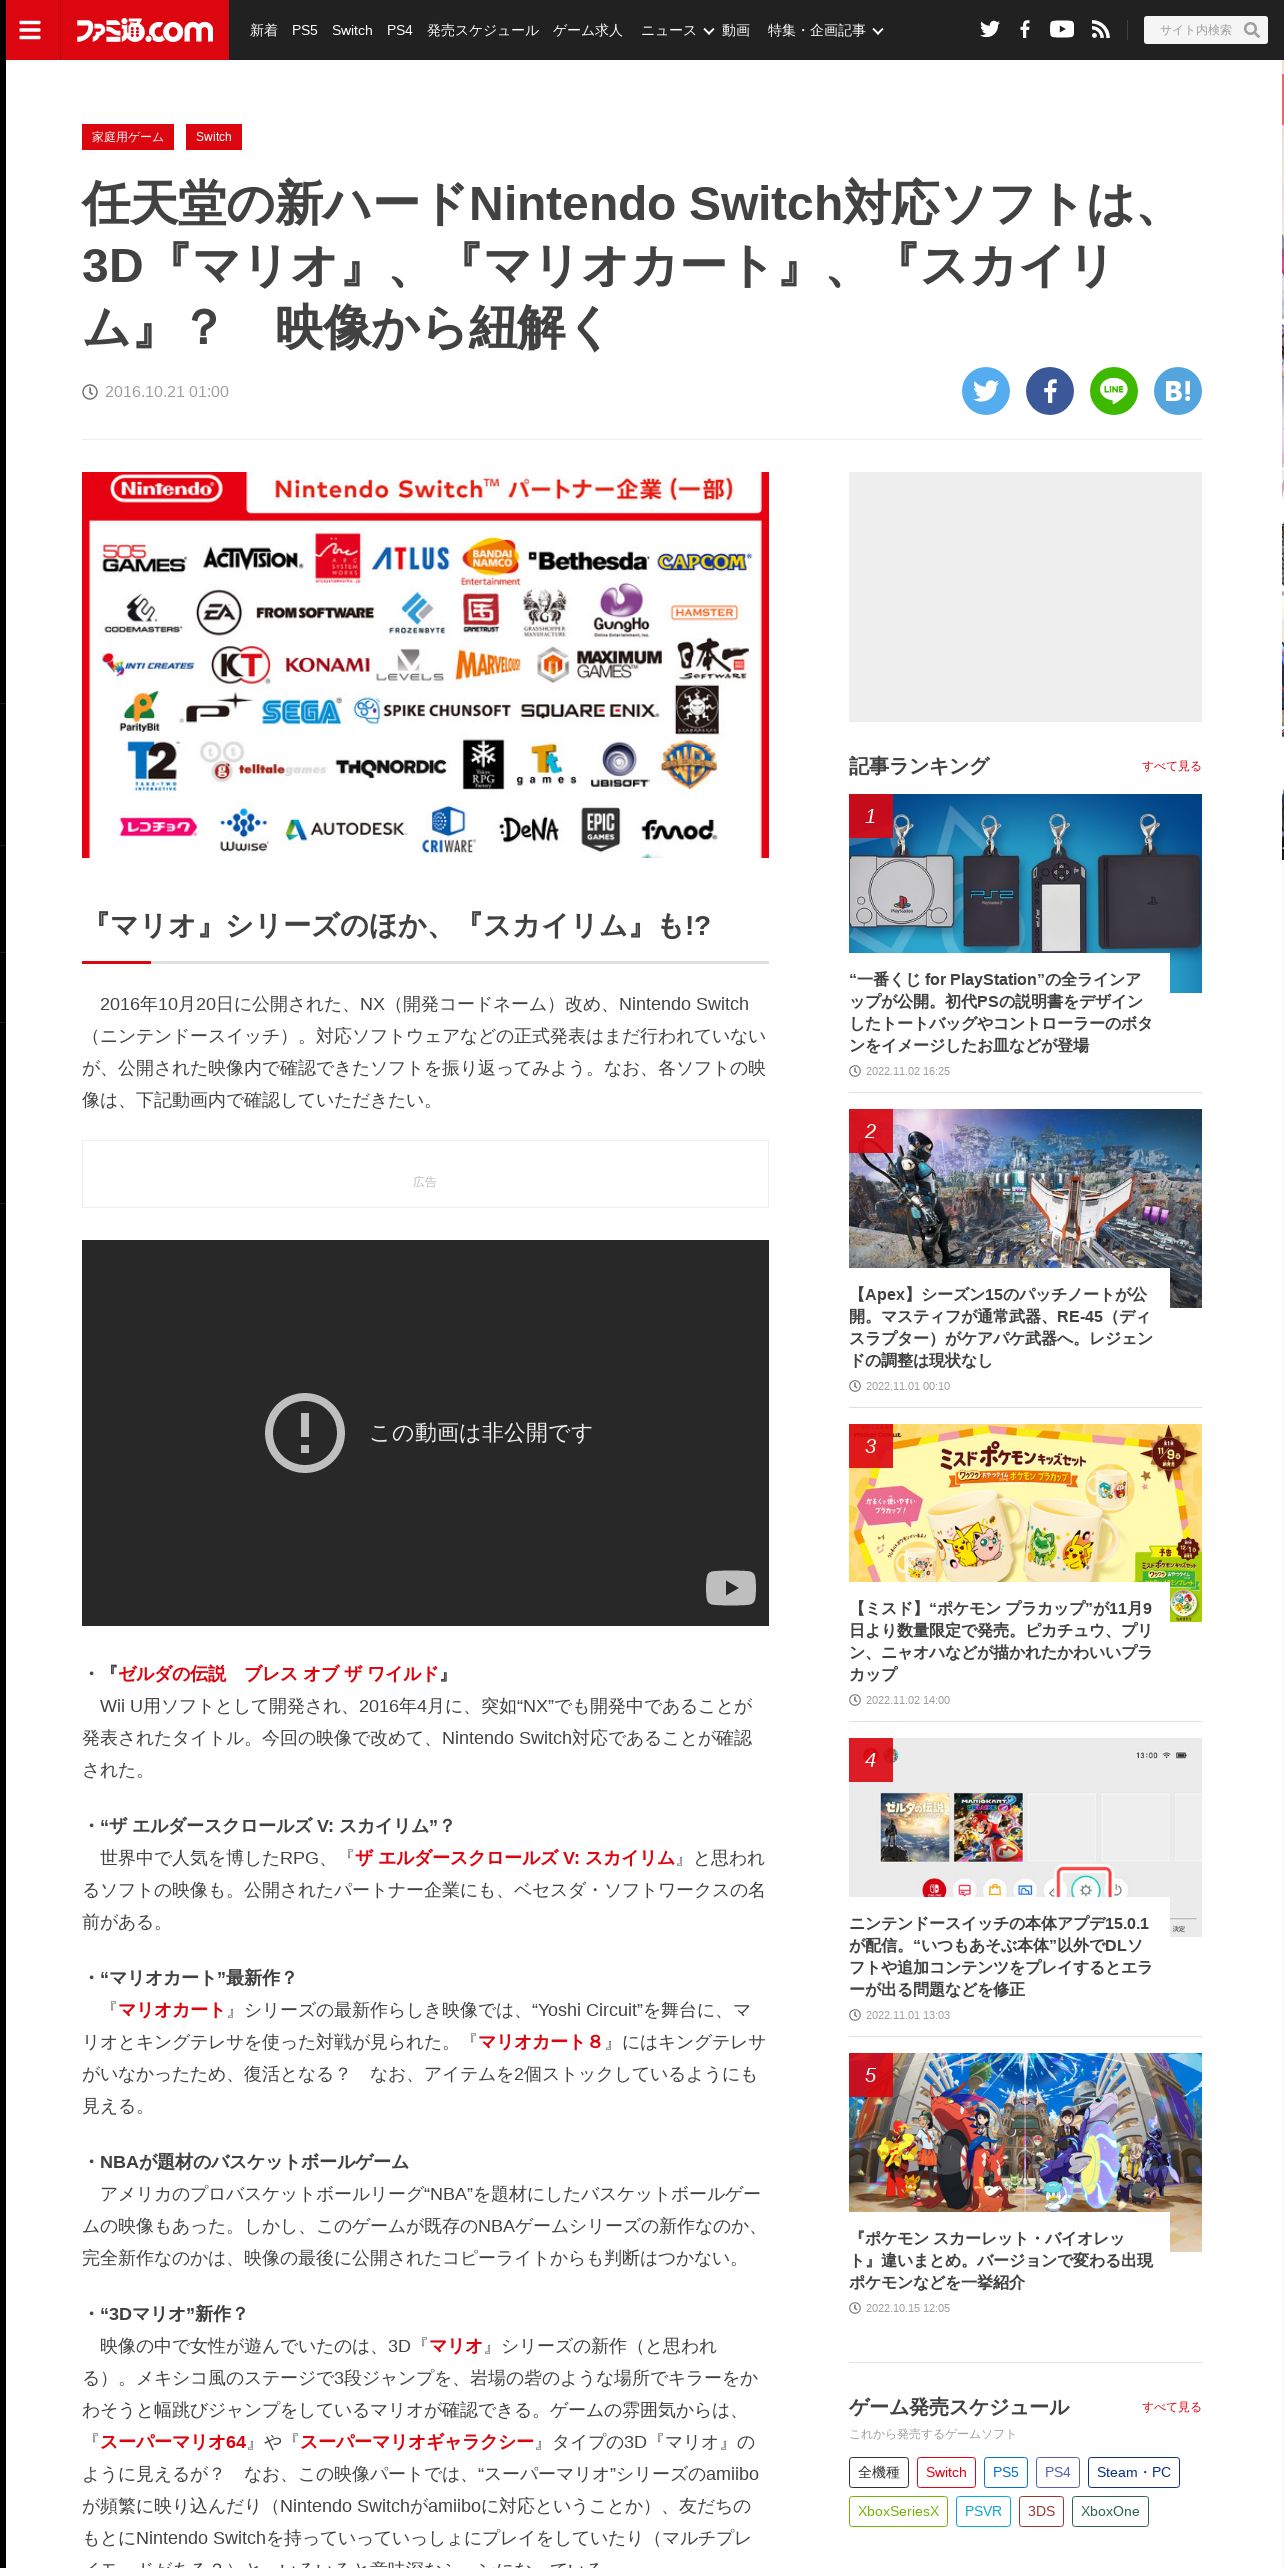
Task: Open Famitsu YouTube from header
Action: pyautogui.click(x=1062, y=30)
